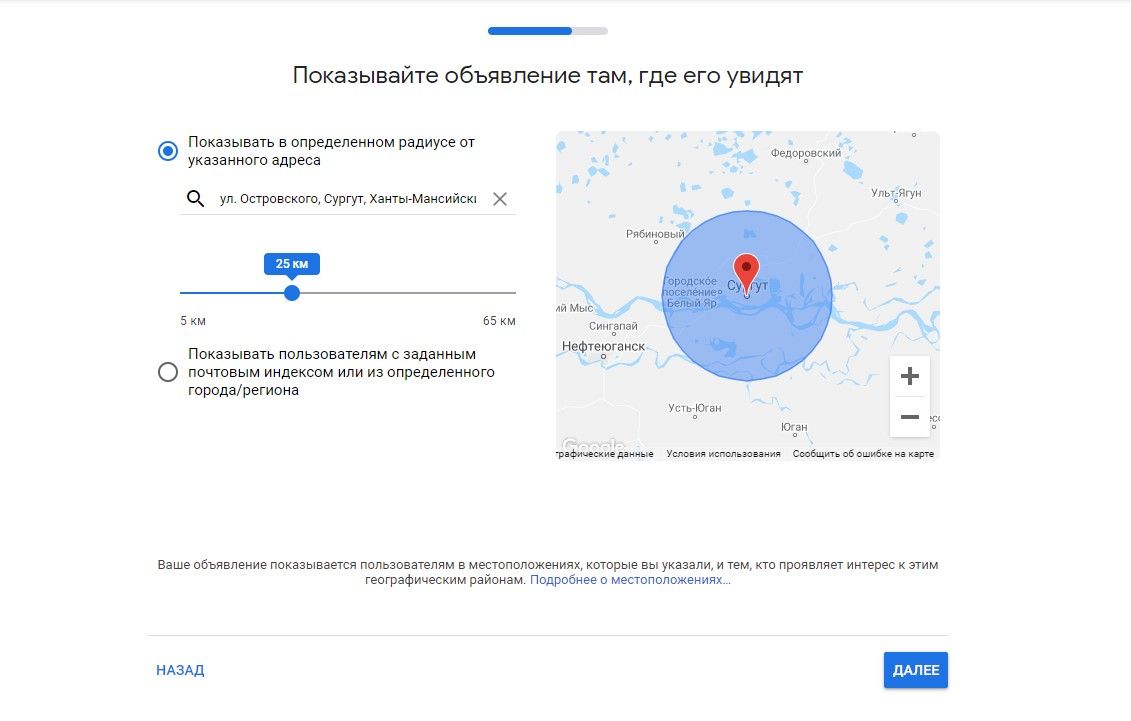Clear the address using the X icon
This screenshot has width=1131, height=721.
[499, 198]
